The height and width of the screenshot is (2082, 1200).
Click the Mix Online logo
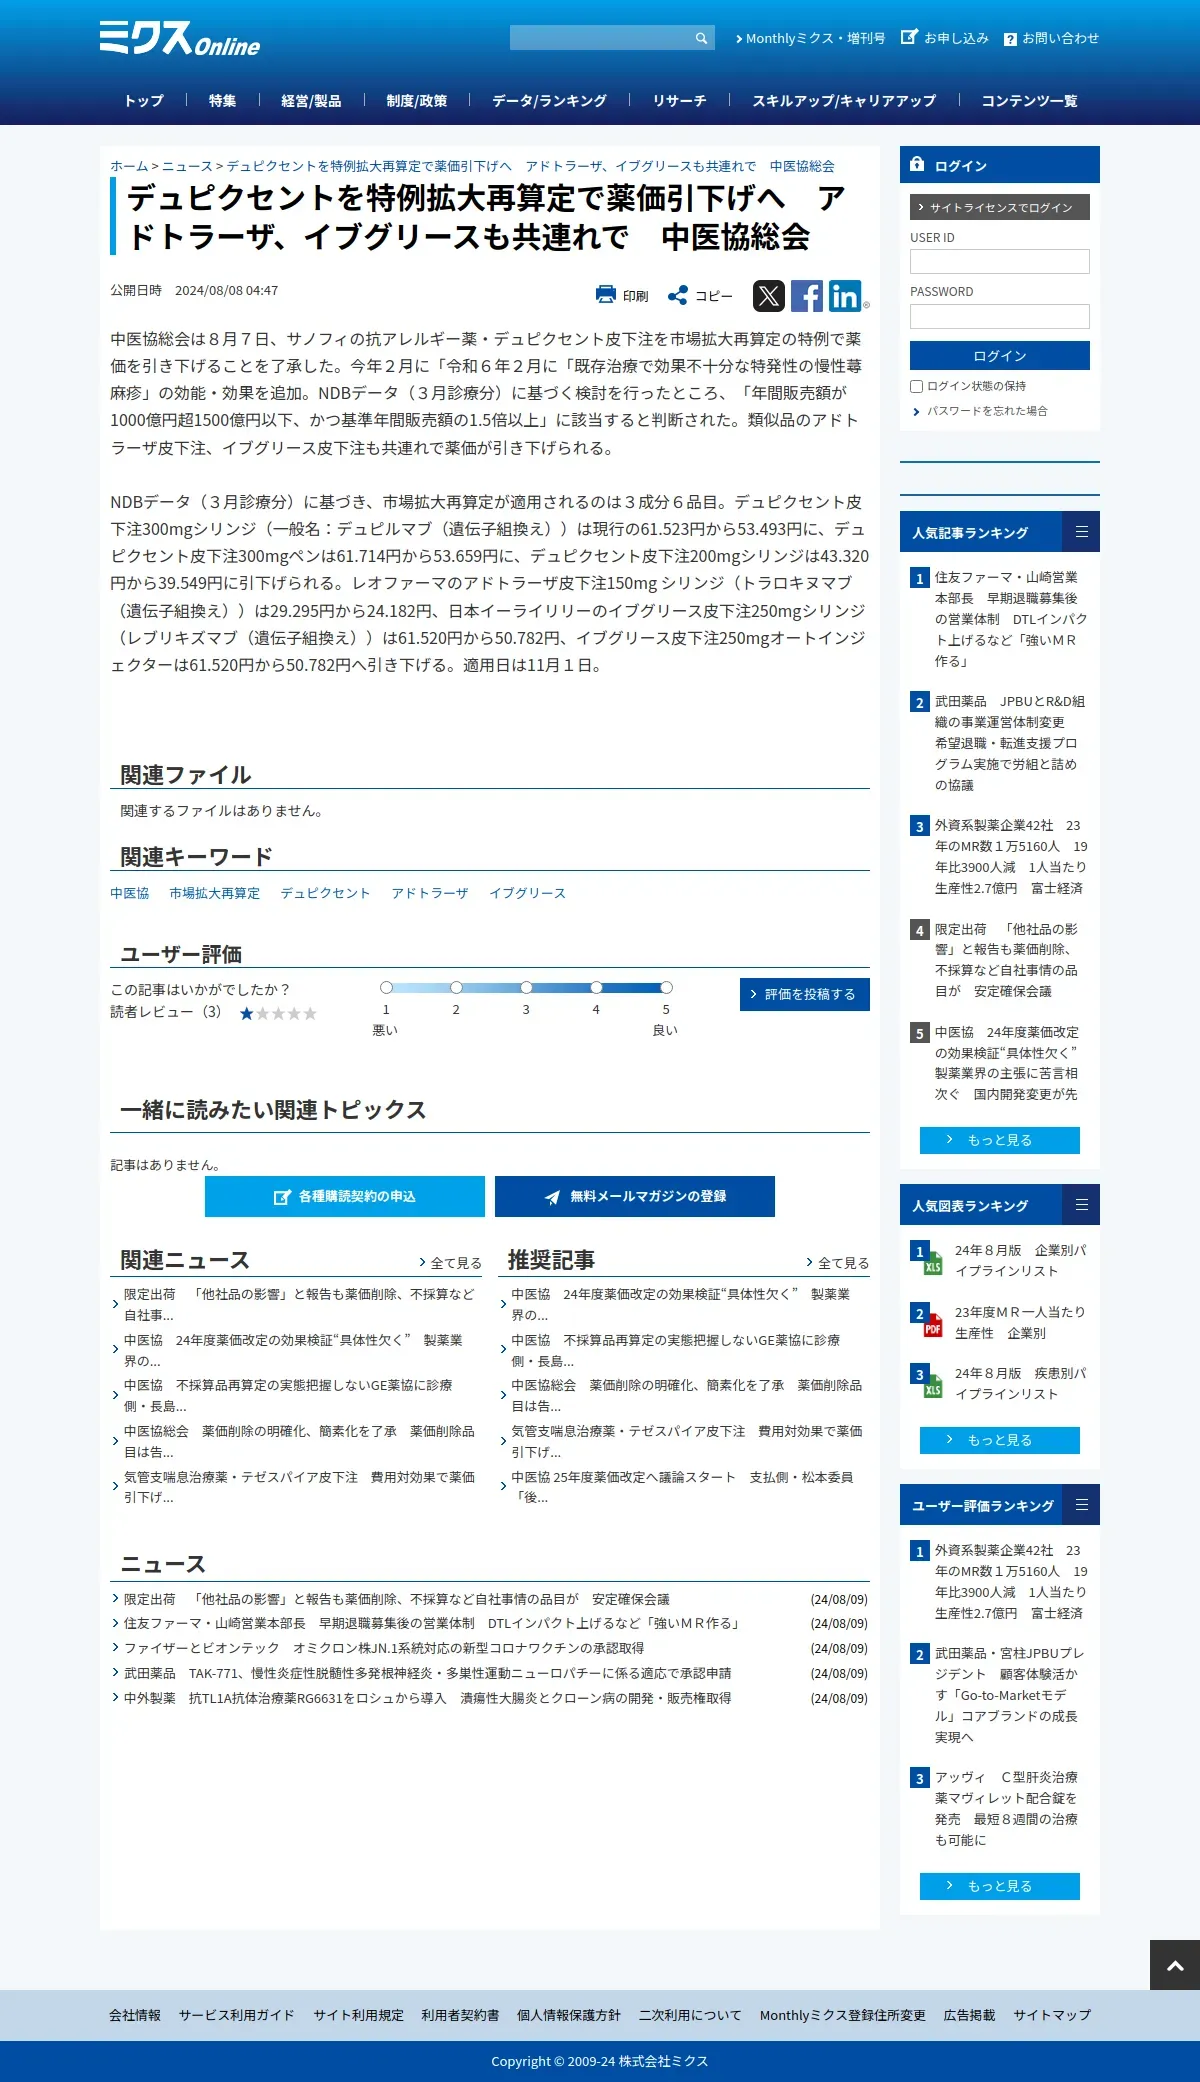(x=180, y=39)
